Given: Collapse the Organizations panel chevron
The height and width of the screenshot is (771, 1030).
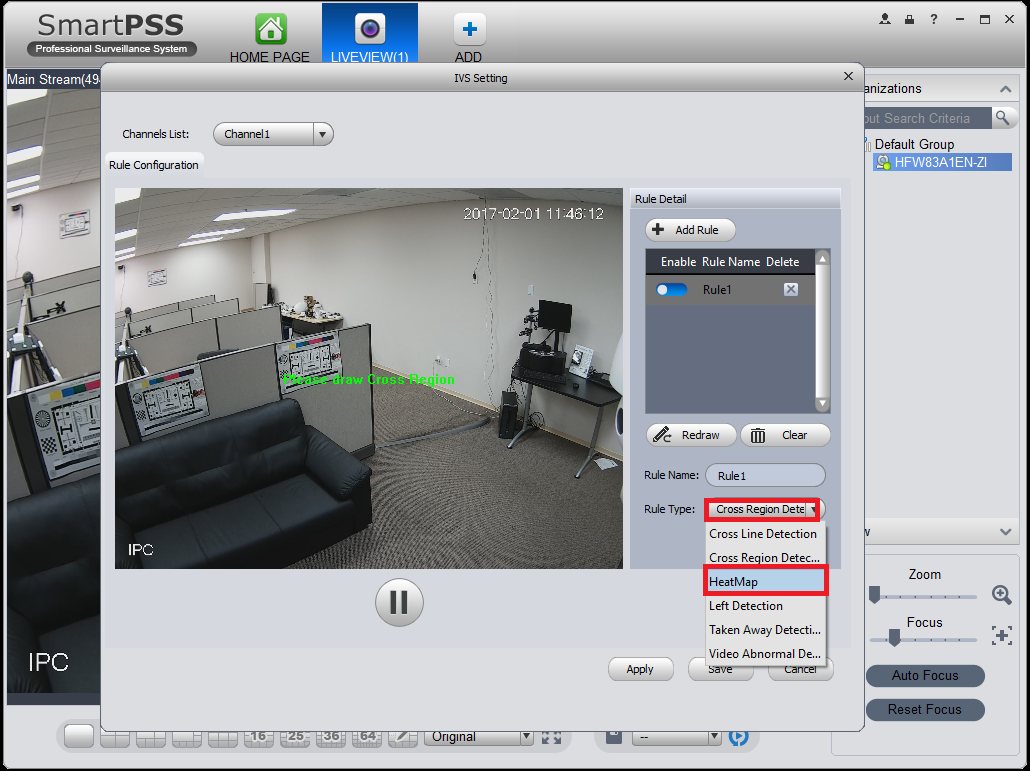Looking at the screenshot, I should (1005, 89).
